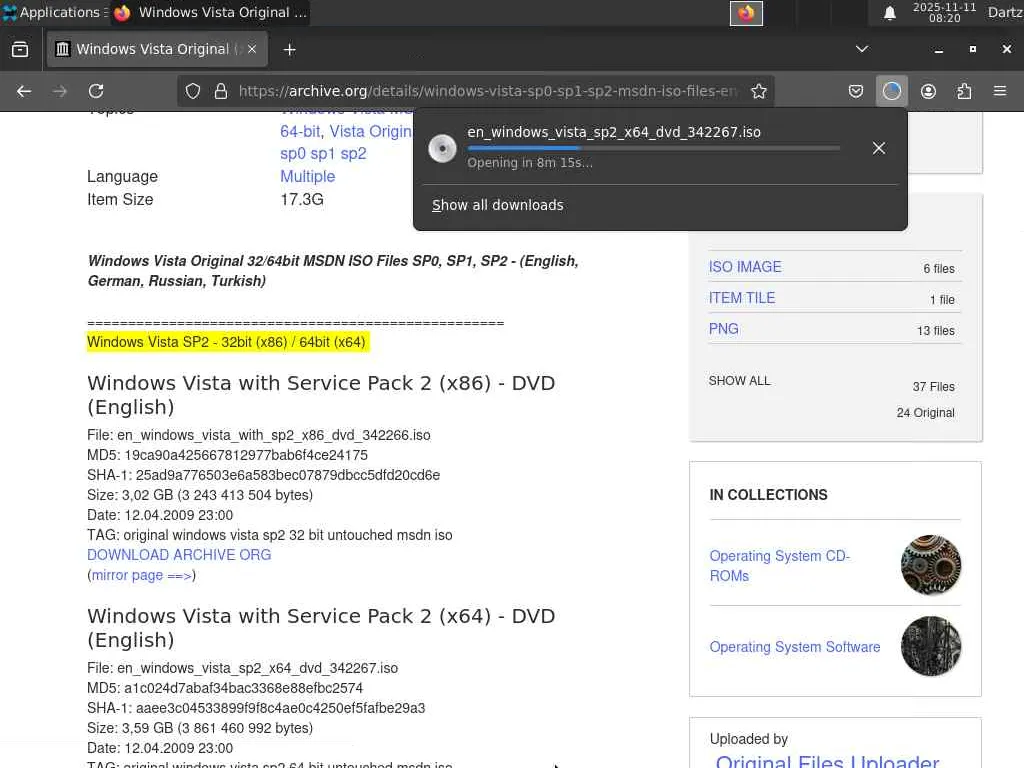This screenshot has height=768, width=1024.
Task: Open a new browser tab
Action: [290, 49]
